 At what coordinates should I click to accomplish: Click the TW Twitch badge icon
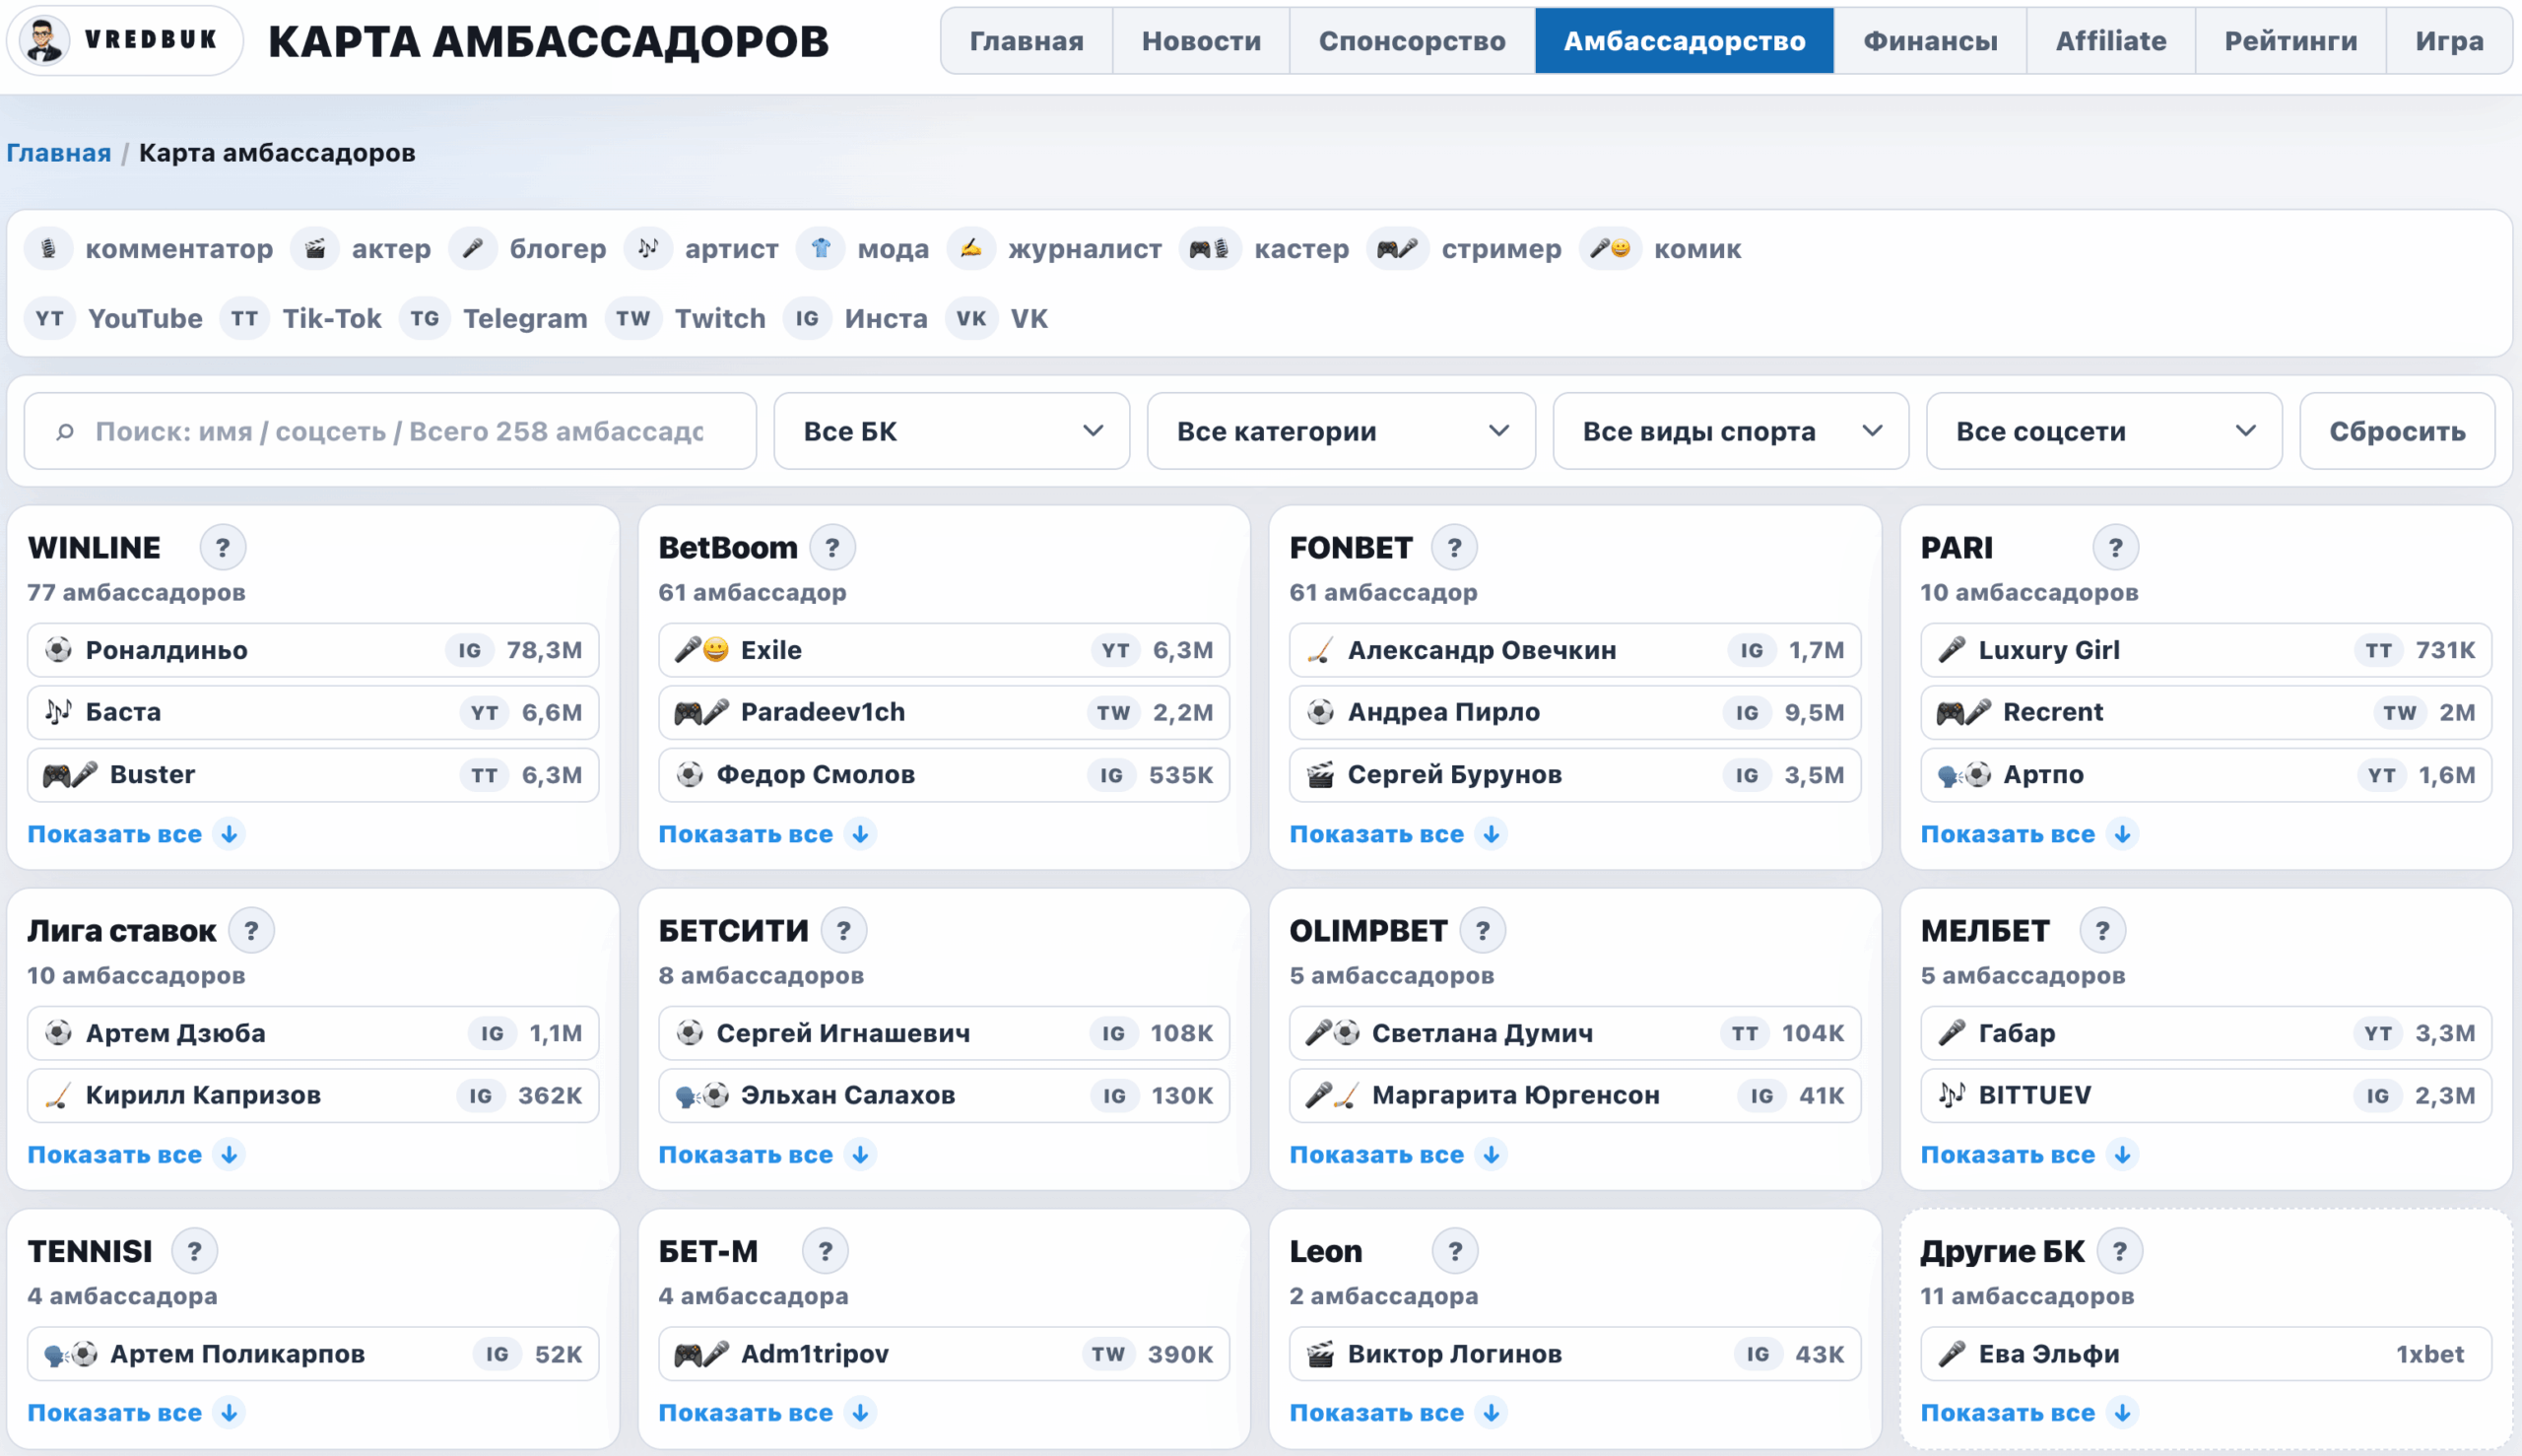point(633,319)
